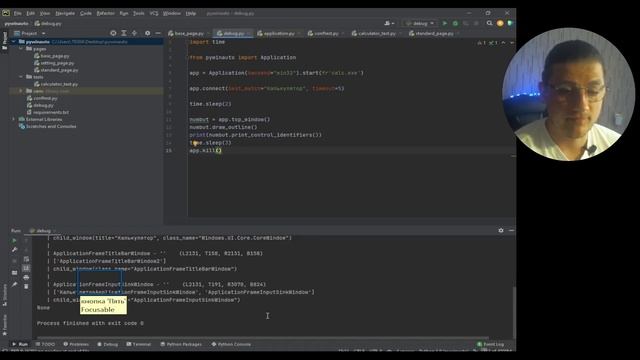The width and height of the screenshot is (640, 360).
Task: Open Project panel options gear
Action: coord(147,33)
